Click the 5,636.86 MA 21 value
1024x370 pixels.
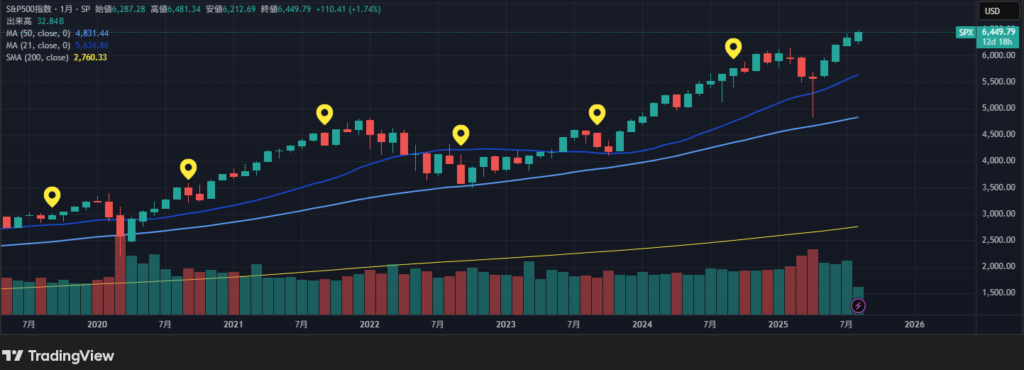tap(92, 45)
